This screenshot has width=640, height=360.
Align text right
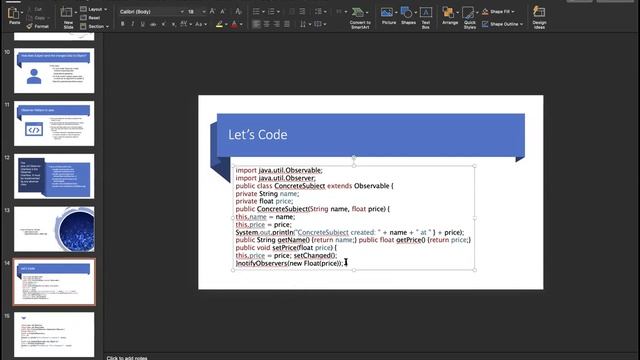[277, 24]
